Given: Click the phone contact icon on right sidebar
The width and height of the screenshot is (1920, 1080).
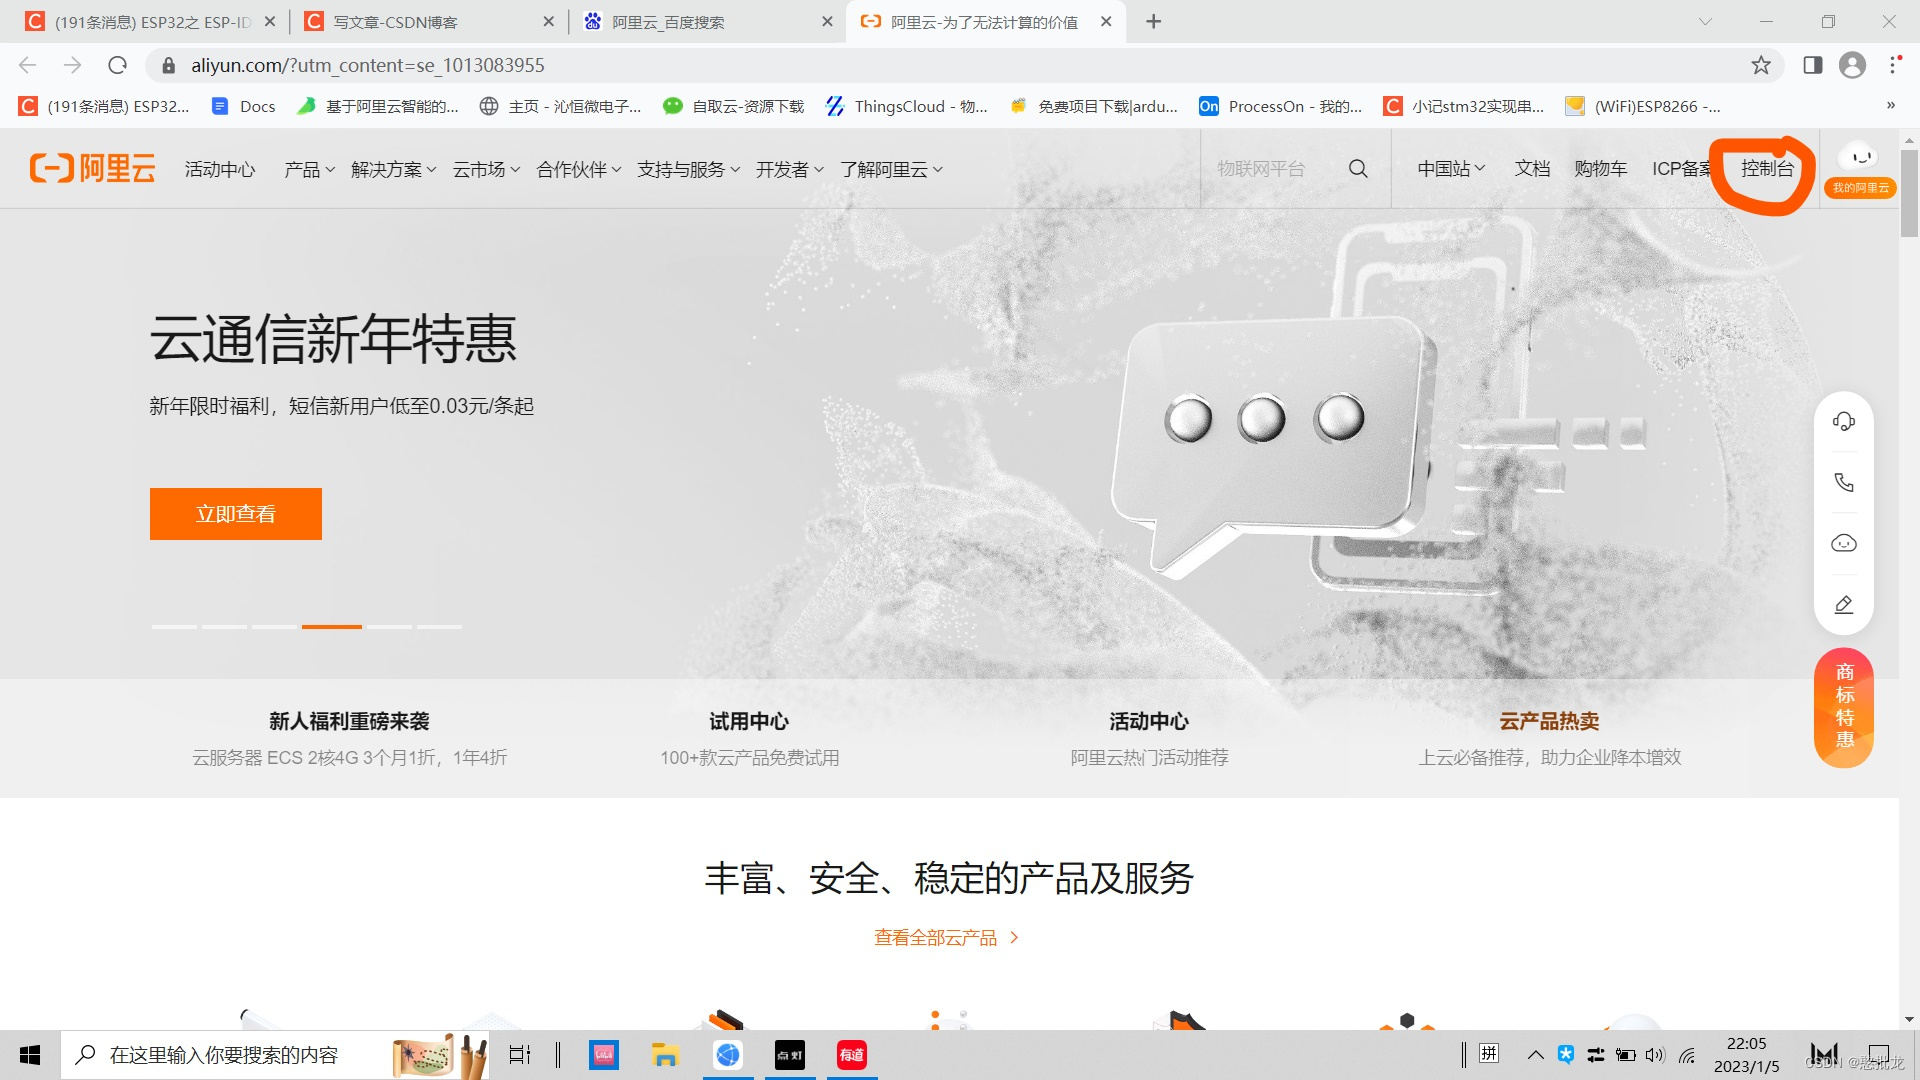Looking at the screenshot, I should point(1843,482).
